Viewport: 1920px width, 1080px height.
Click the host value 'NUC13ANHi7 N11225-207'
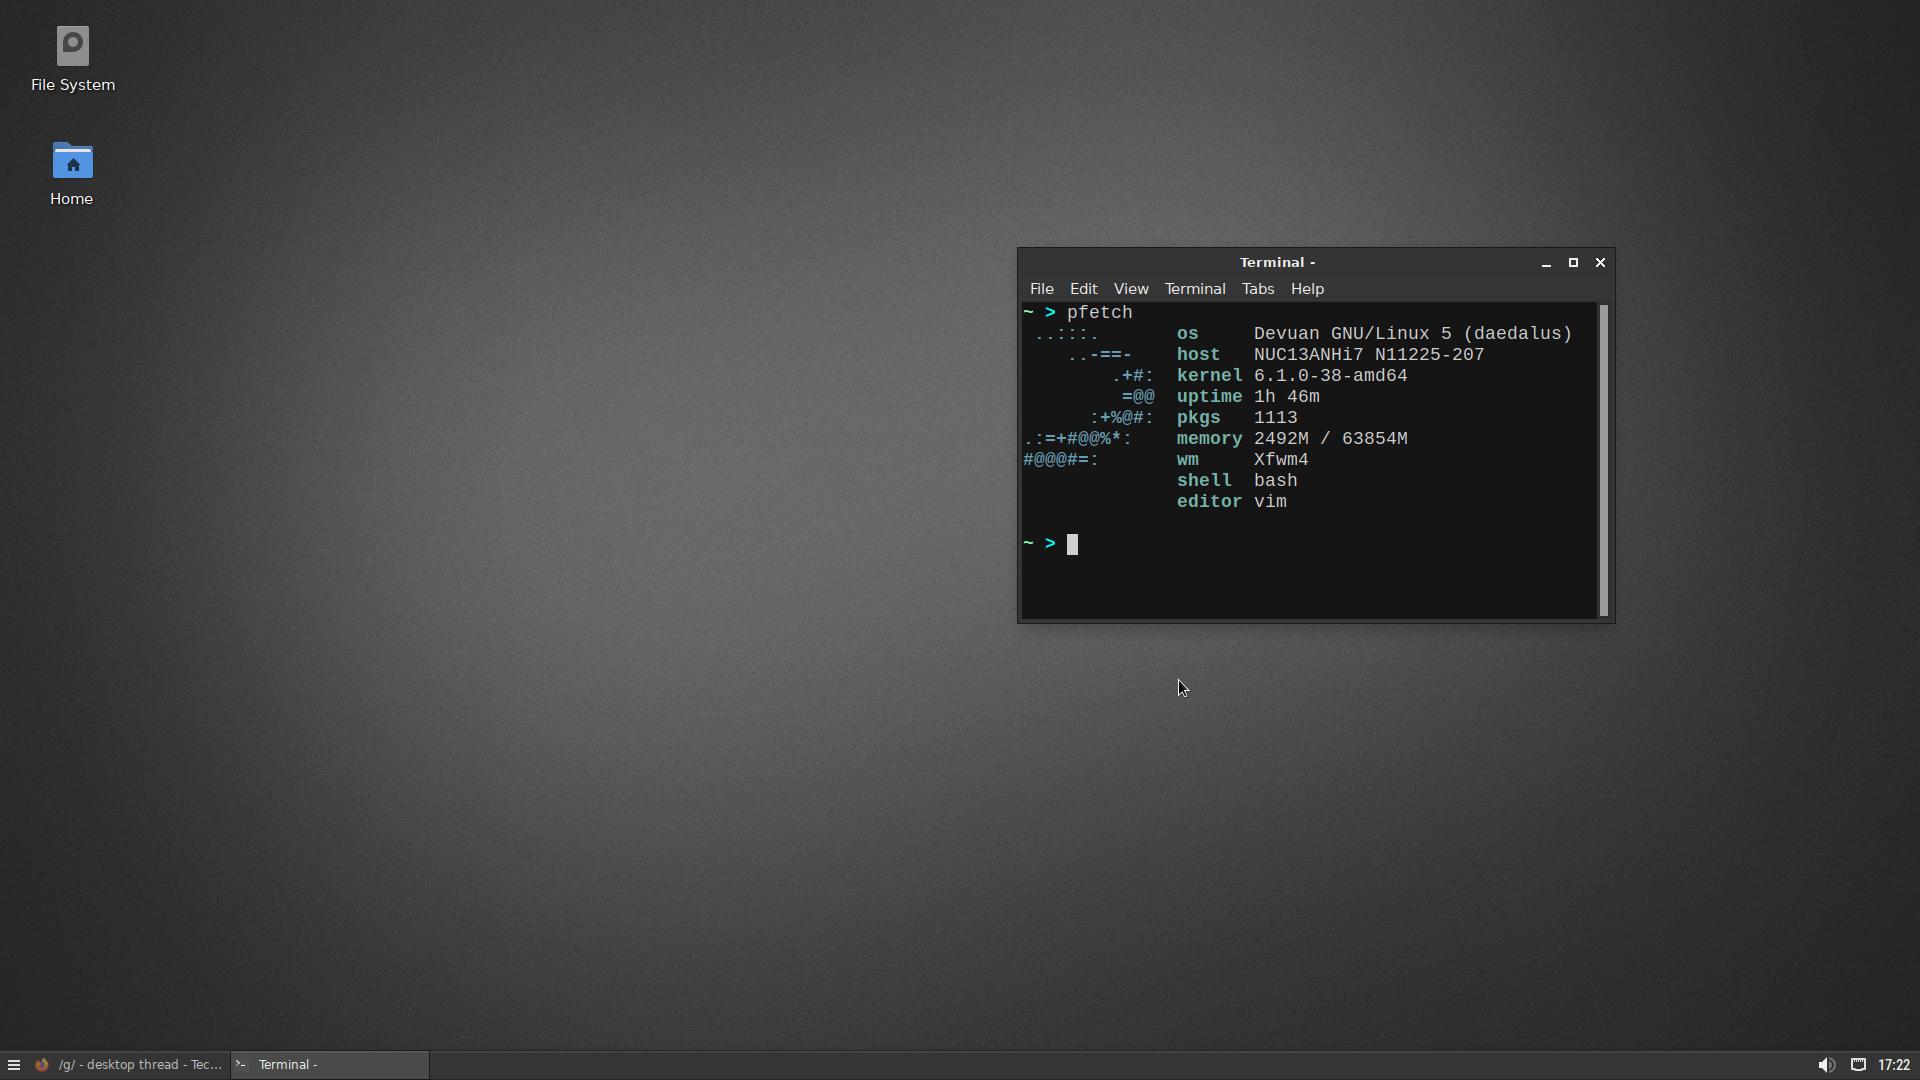(x=1369, y=355)
